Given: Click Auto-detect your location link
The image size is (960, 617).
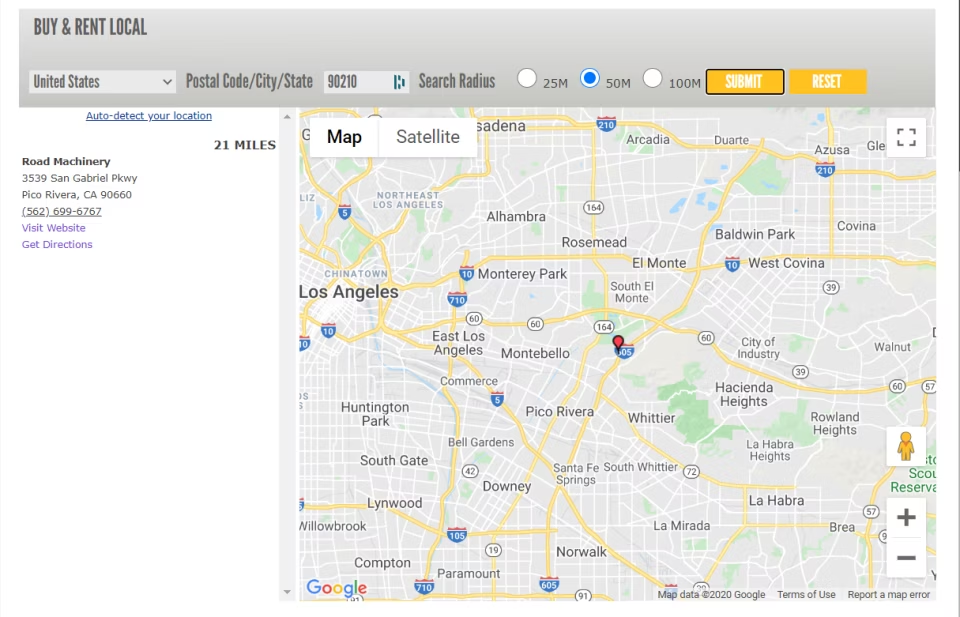Looking at the screenshot, I should click(149, 116).
